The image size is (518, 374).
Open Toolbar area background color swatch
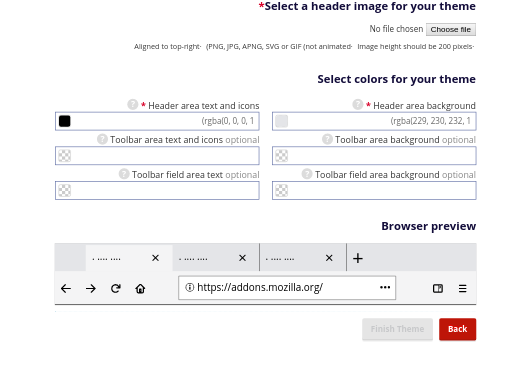(282, 156)
